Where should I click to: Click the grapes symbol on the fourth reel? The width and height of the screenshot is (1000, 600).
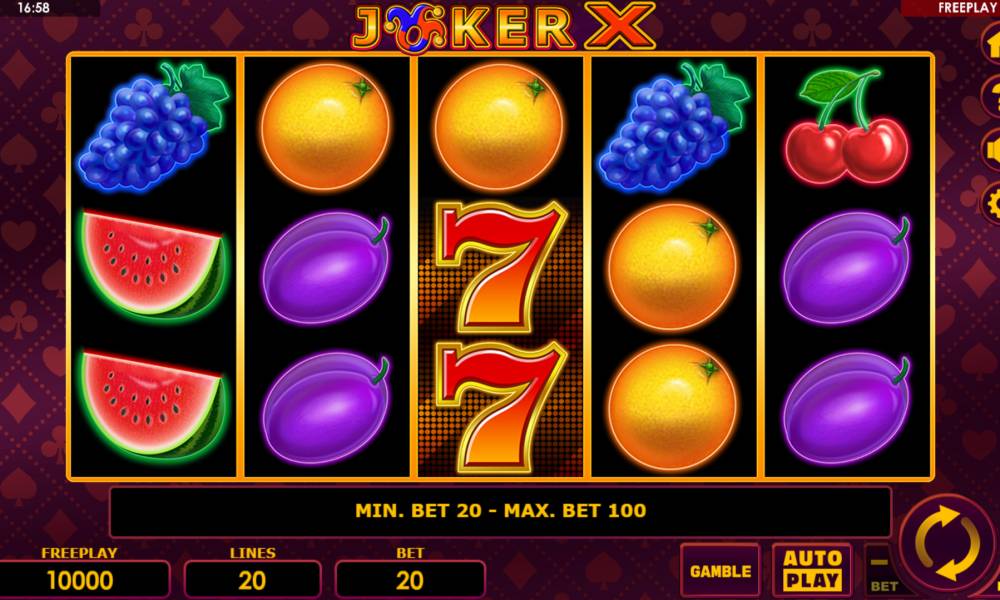click(673, 126)
